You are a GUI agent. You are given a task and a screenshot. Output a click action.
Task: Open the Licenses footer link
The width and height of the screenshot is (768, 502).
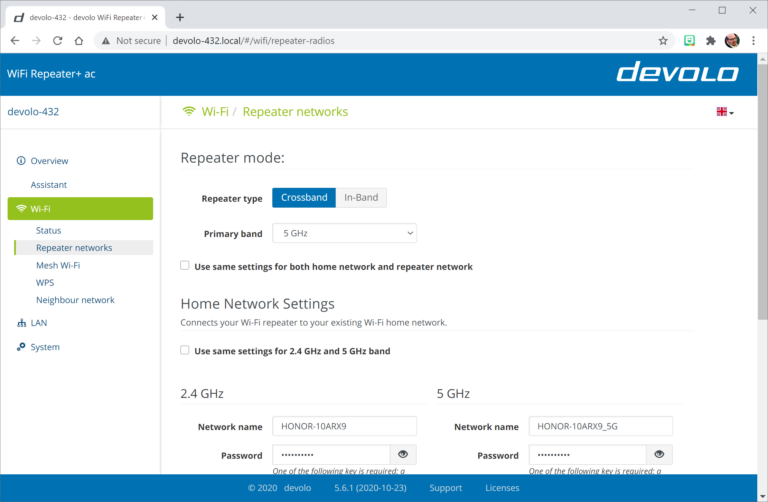coord(502,488)
